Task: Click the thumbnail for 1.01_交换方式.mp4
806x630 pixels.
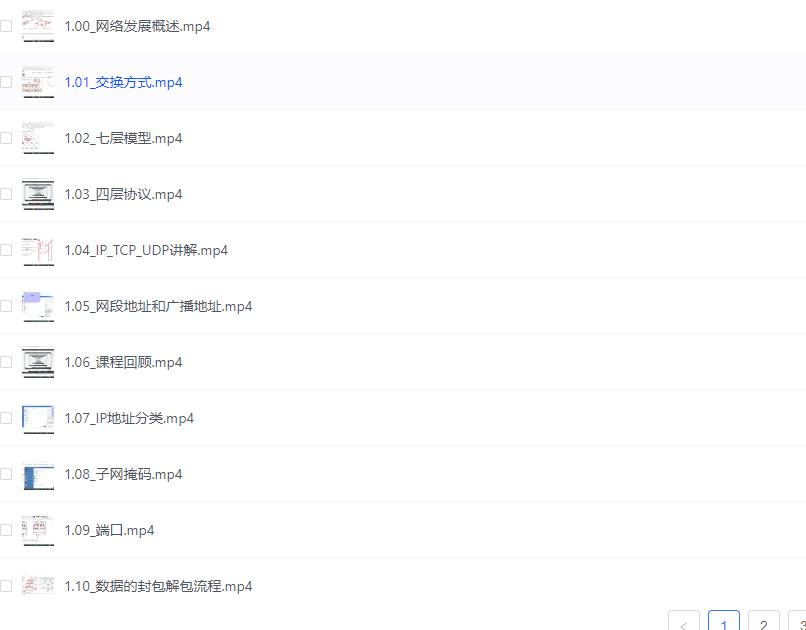Action: 37,82
